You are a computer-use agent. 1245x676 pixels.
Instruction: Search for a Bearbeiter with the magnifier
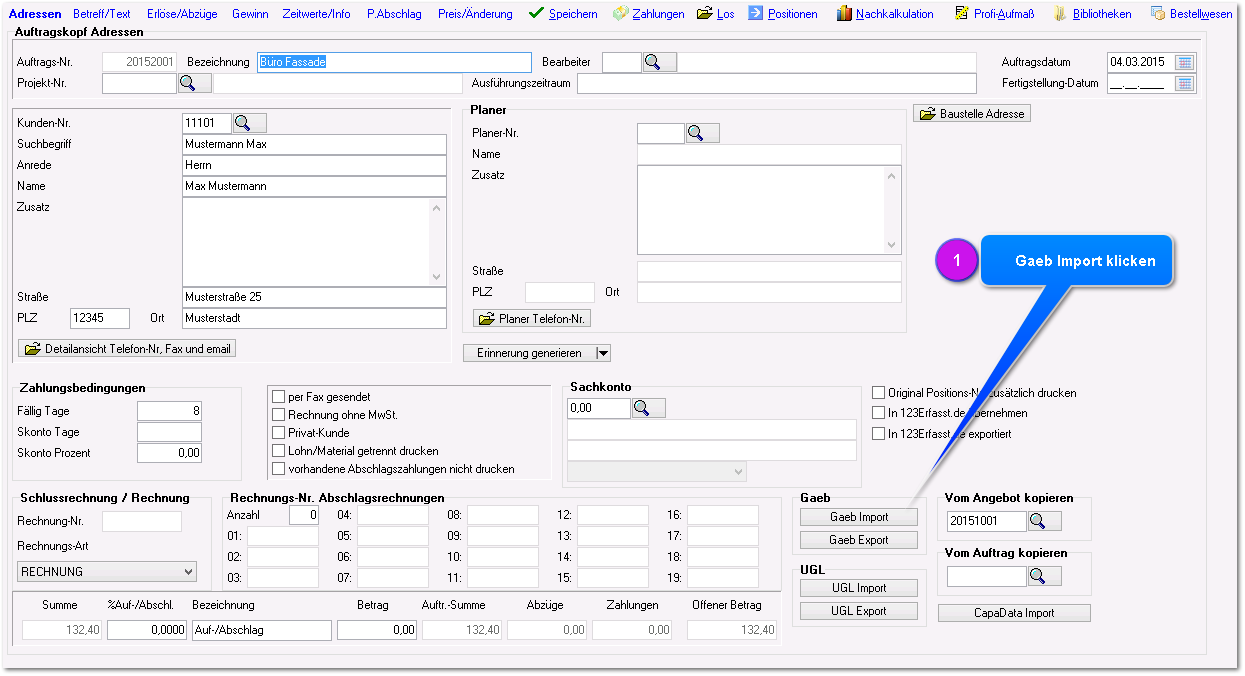[660, 62]
